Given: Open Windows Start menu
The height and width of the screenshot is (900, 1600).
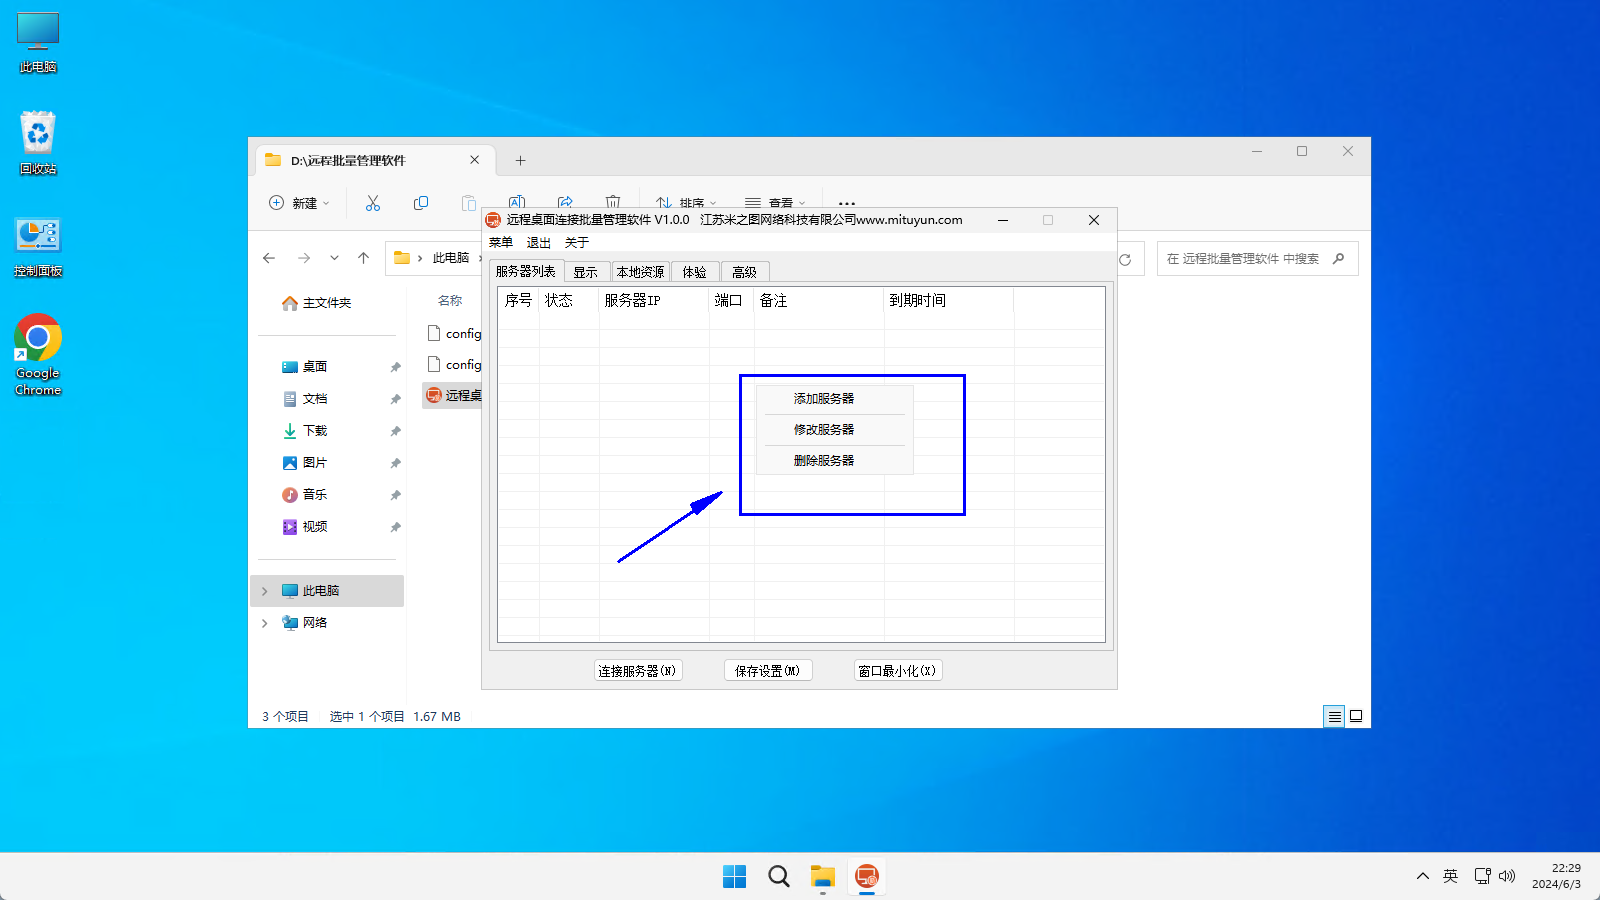Looking at the screenshot, I should click(x=734, y=877).
